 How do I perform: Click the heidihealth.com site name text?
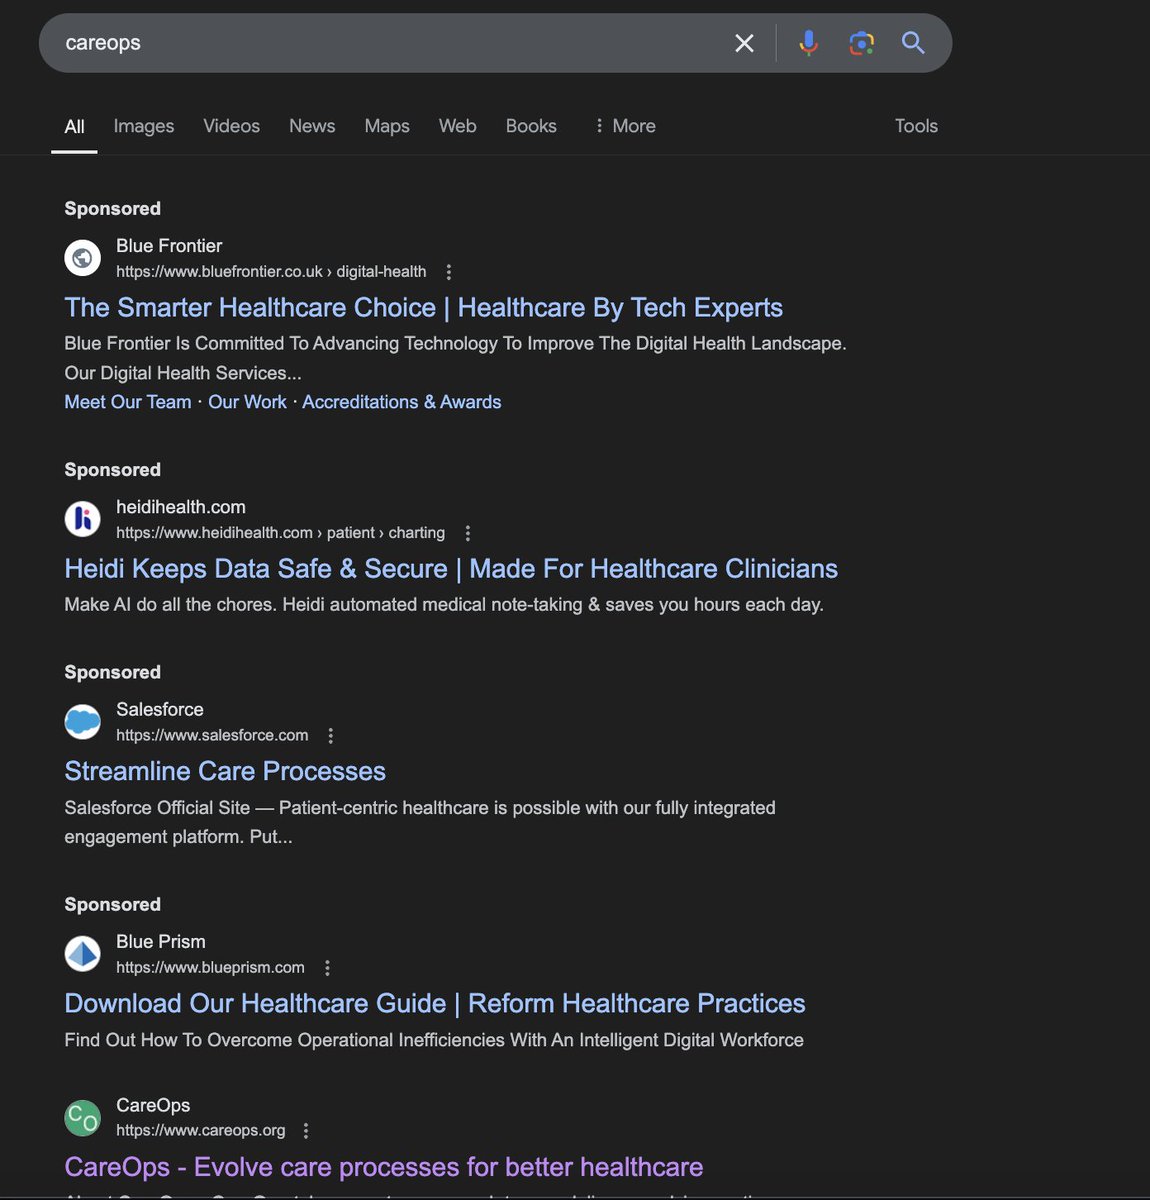click(x=181, y=507)
